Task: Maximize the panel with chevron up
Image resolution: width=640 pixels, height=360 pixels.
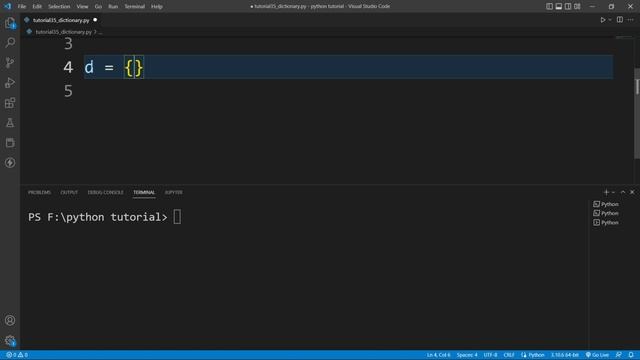Action: pyautogui.click(x=623, y=192)
